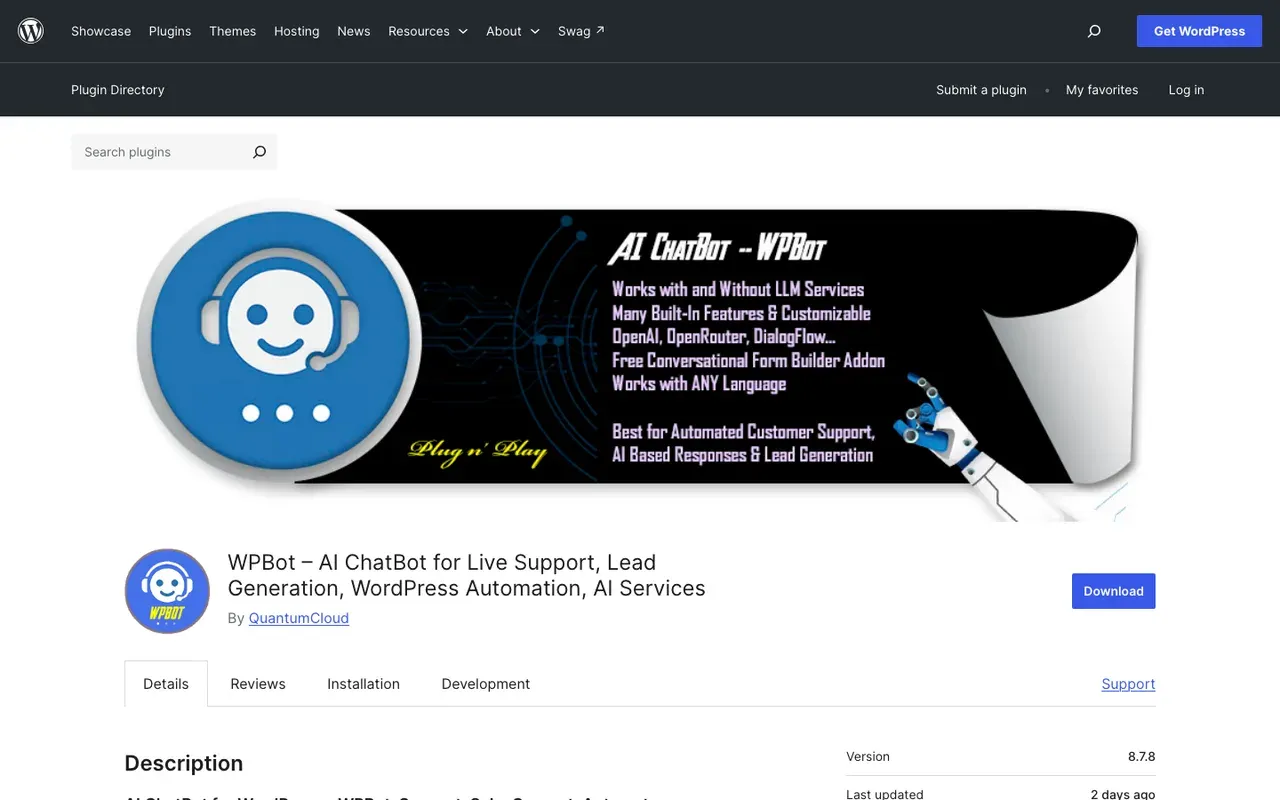Open the Support link

(1128, 684)
